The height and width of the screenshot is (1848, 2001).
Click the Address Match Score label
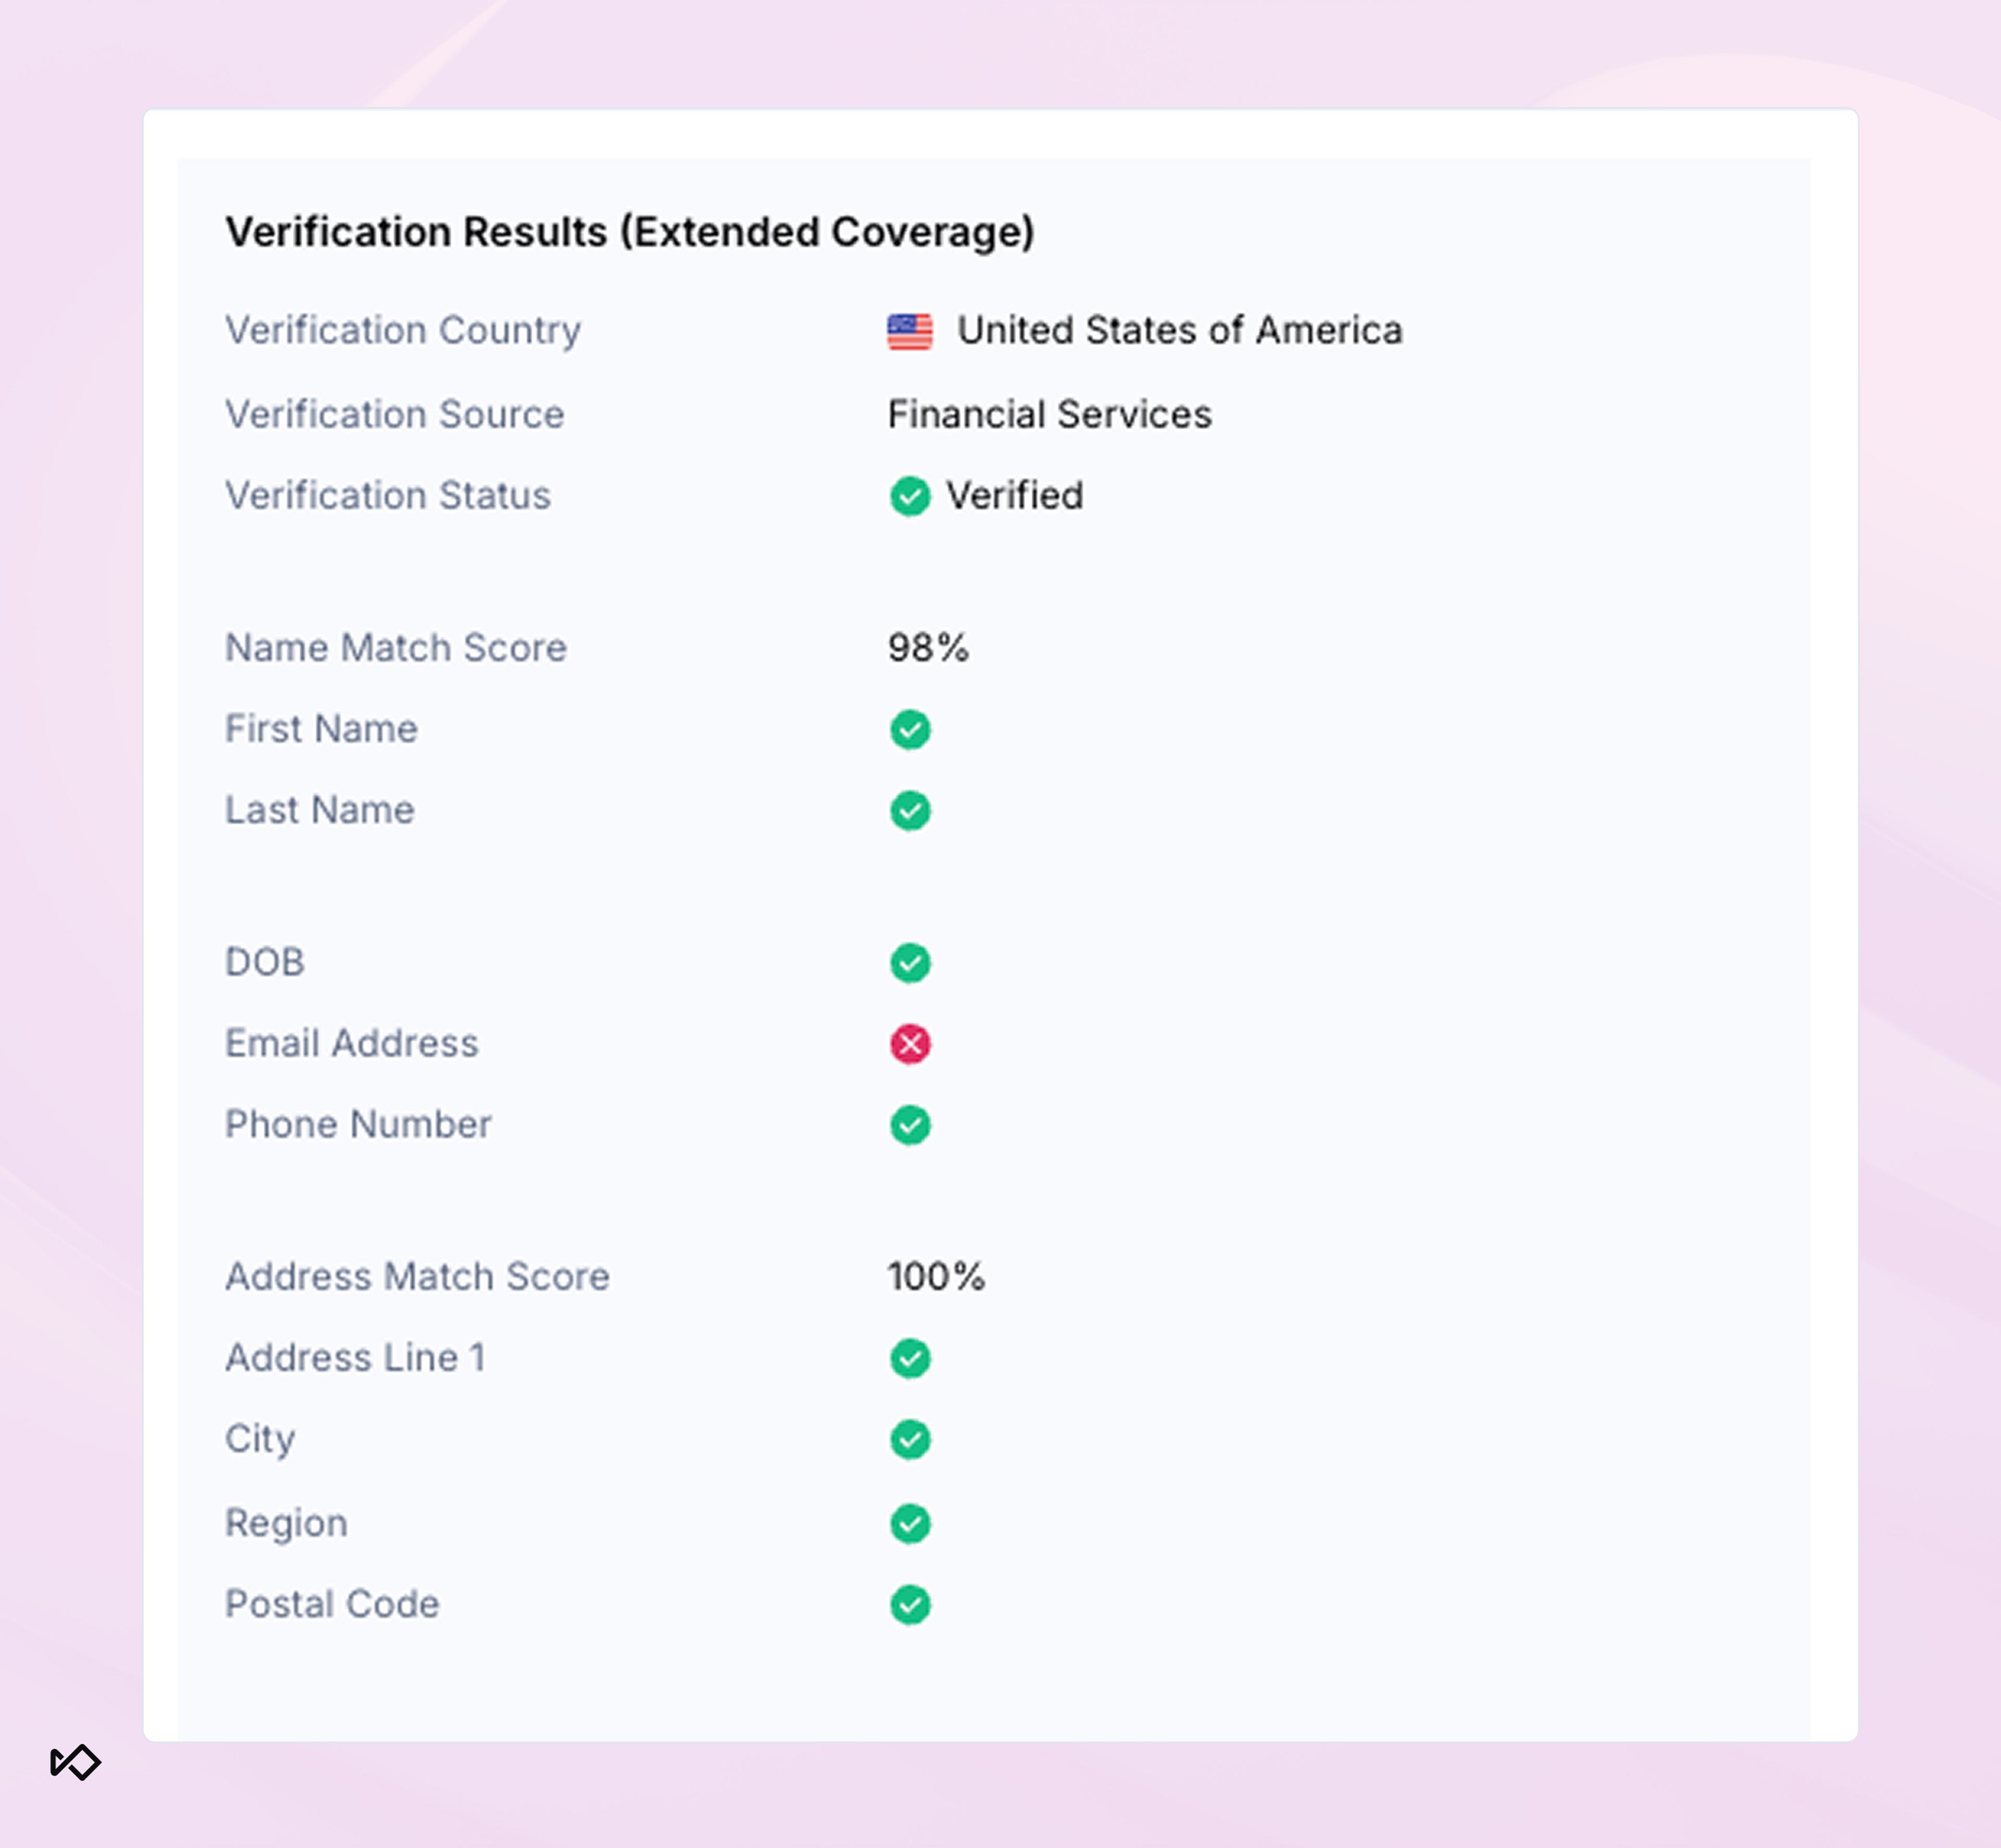click(x=417, y=1276)
